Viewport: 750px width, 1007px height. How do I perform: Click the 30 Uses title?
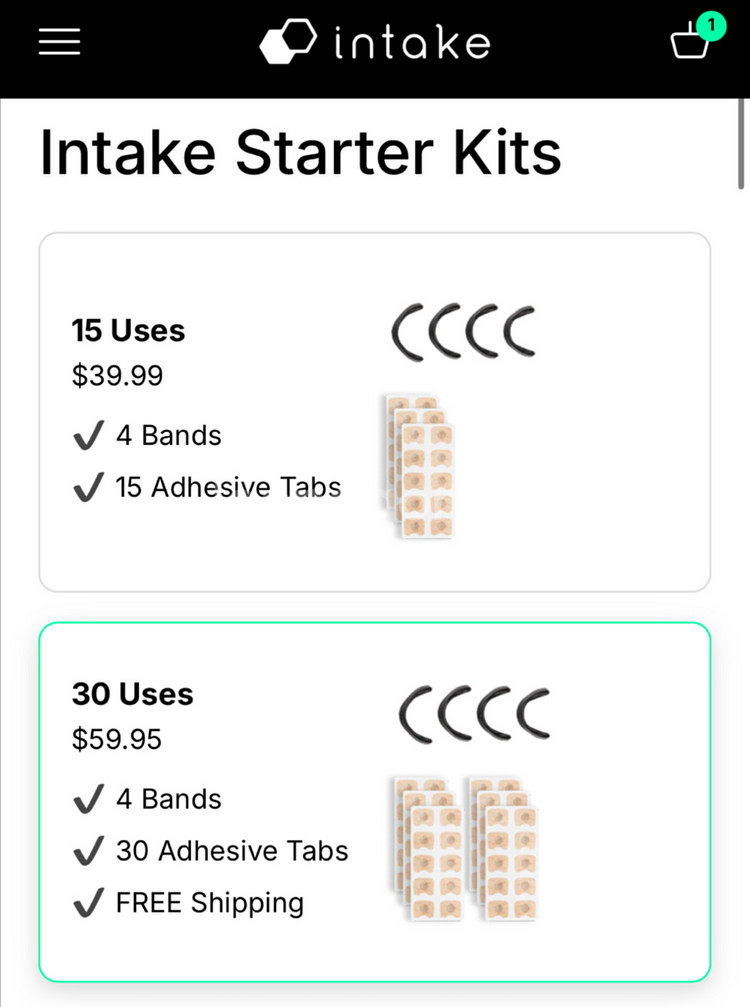(x=132, y=694)
